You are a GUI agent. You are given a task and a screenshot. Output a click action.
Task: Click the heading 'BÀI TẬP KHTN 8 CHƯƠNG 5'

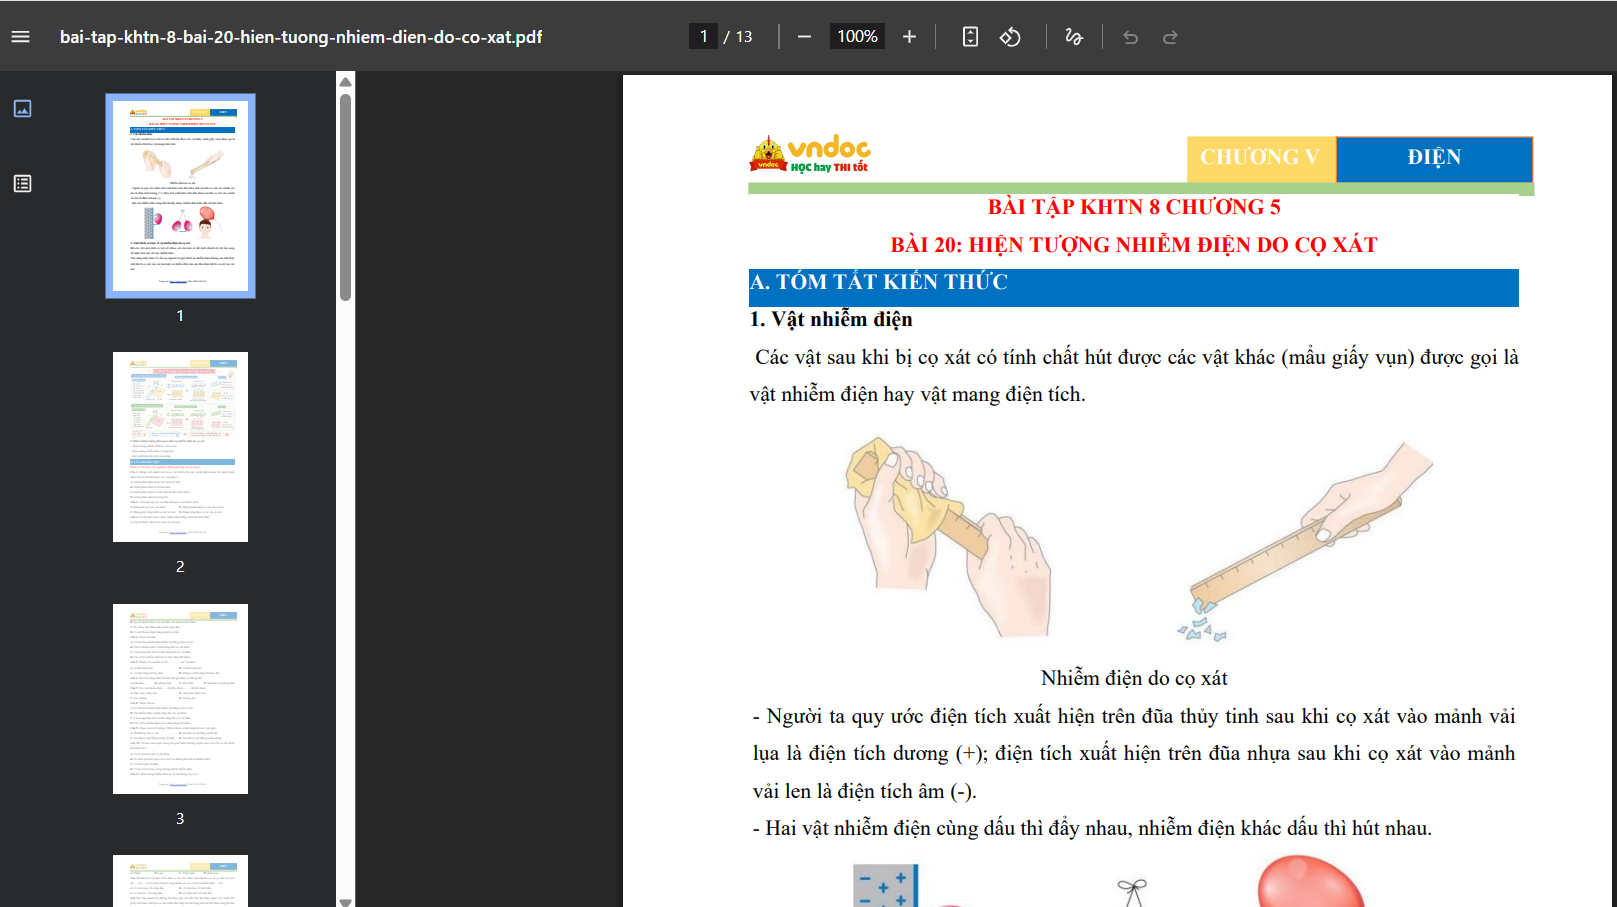point(1134,207)
